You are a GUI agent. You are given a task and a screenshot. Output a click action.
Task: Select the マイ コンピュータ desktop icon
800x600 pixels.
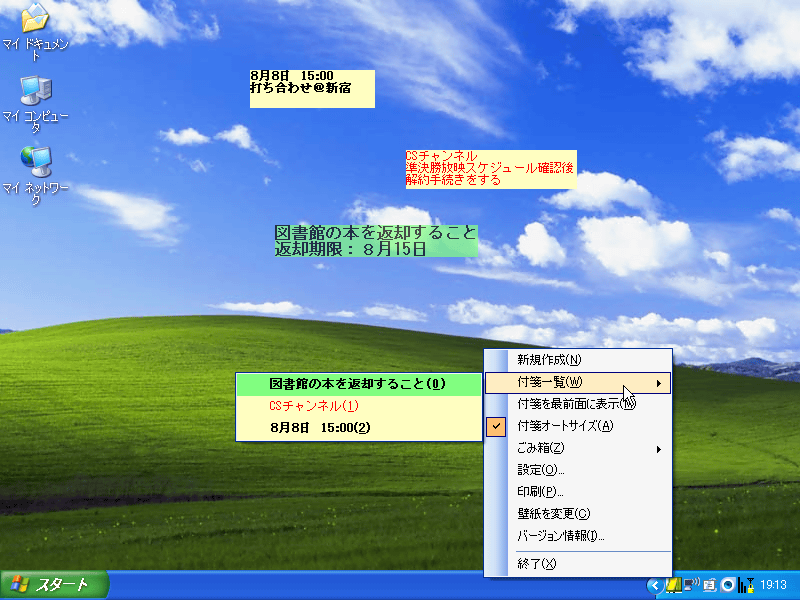pyautogui.click(x=35, y=104)
